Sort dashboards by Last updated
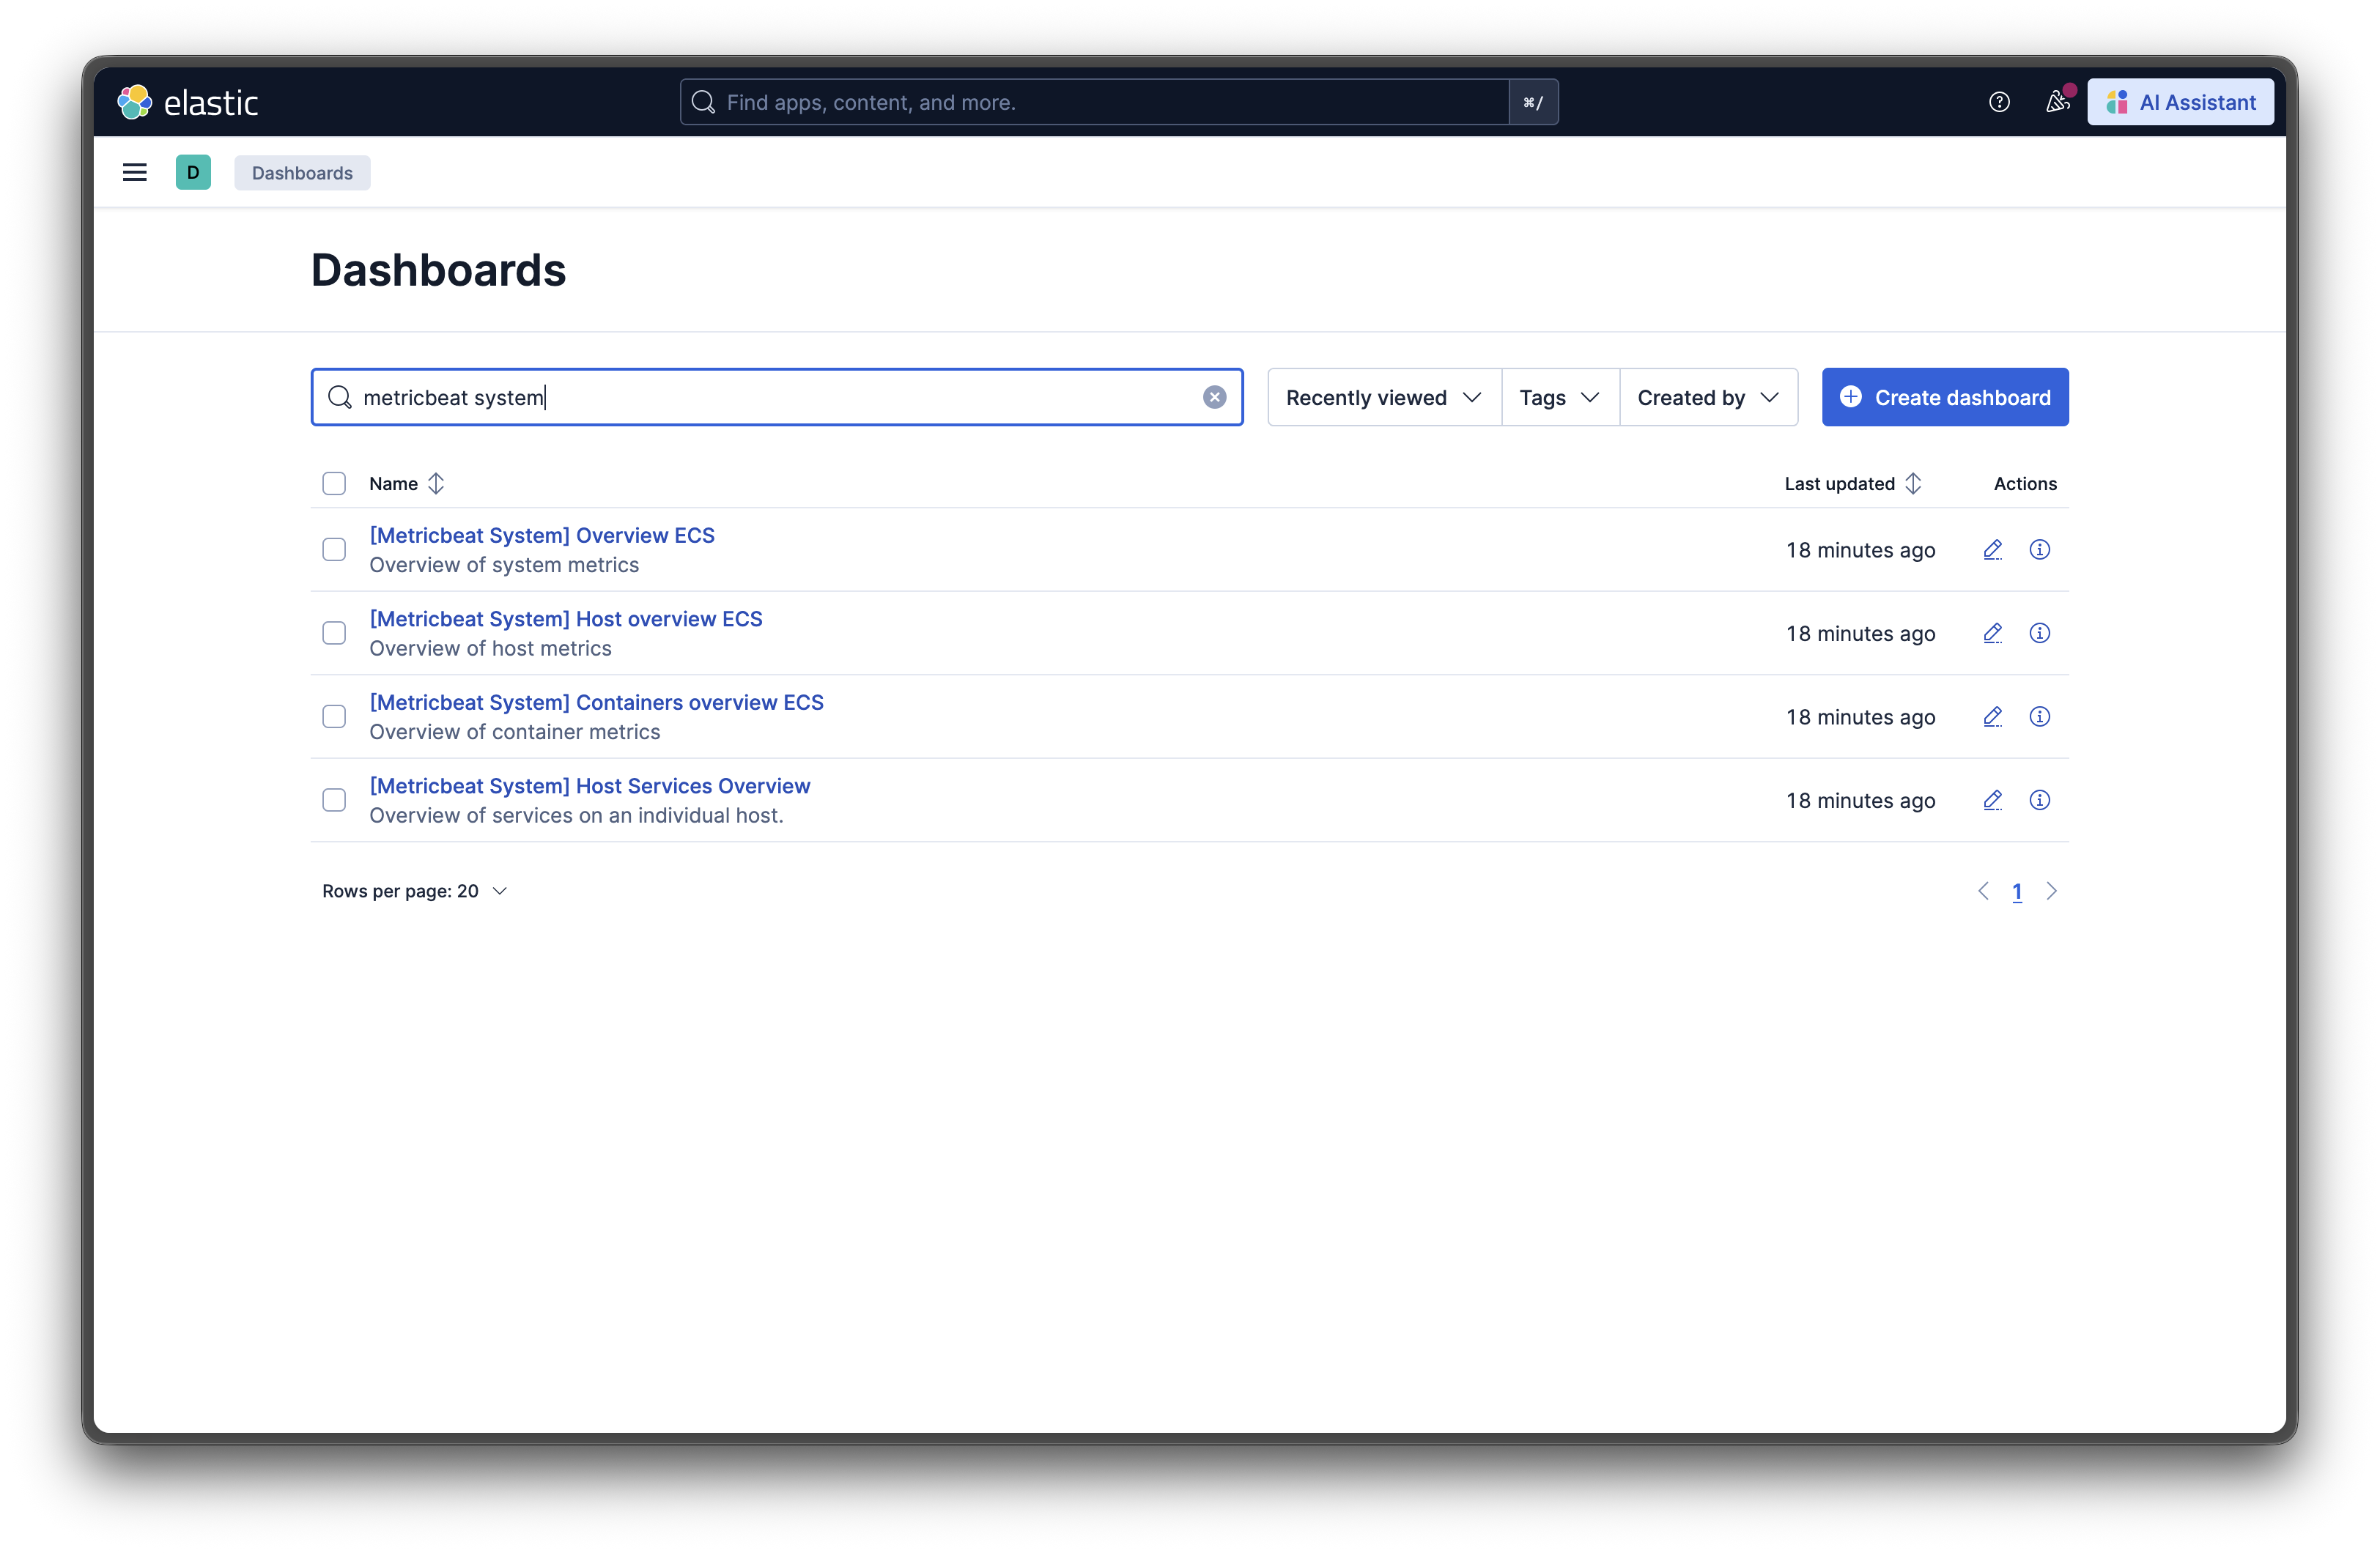2380x1553 pixels. tap(1851, 483)
